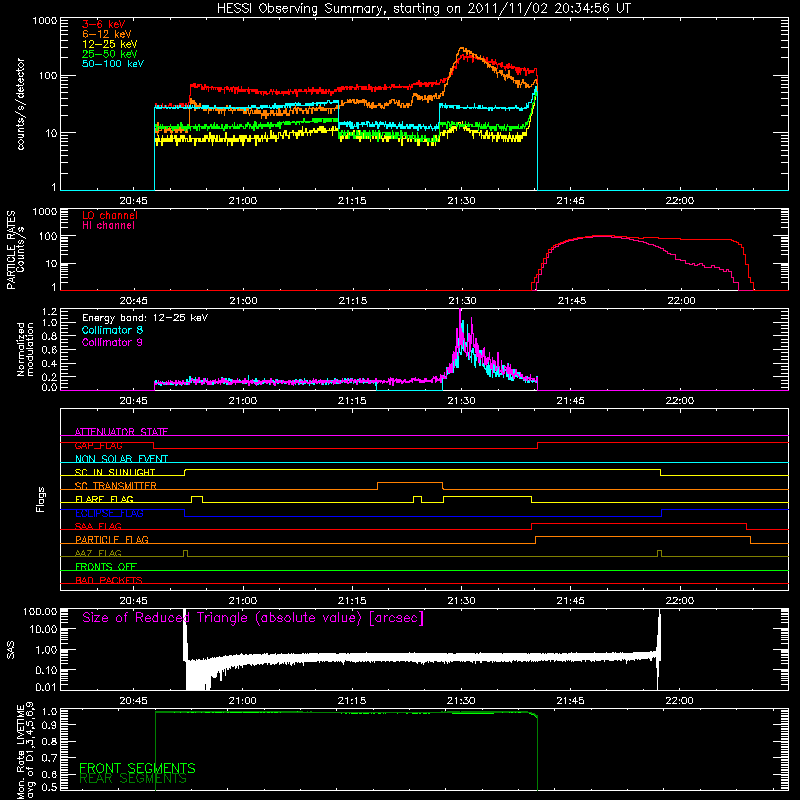Viewport: 800px width, 800px height.
Task: Click the '1000' tick on counts/s/detector axis
Action: 45,21
